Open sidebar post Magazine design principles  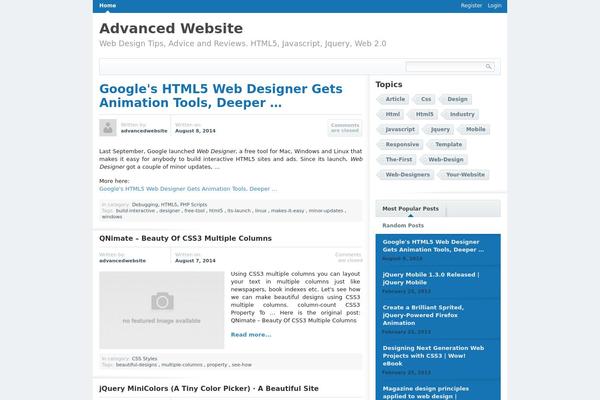426,392
